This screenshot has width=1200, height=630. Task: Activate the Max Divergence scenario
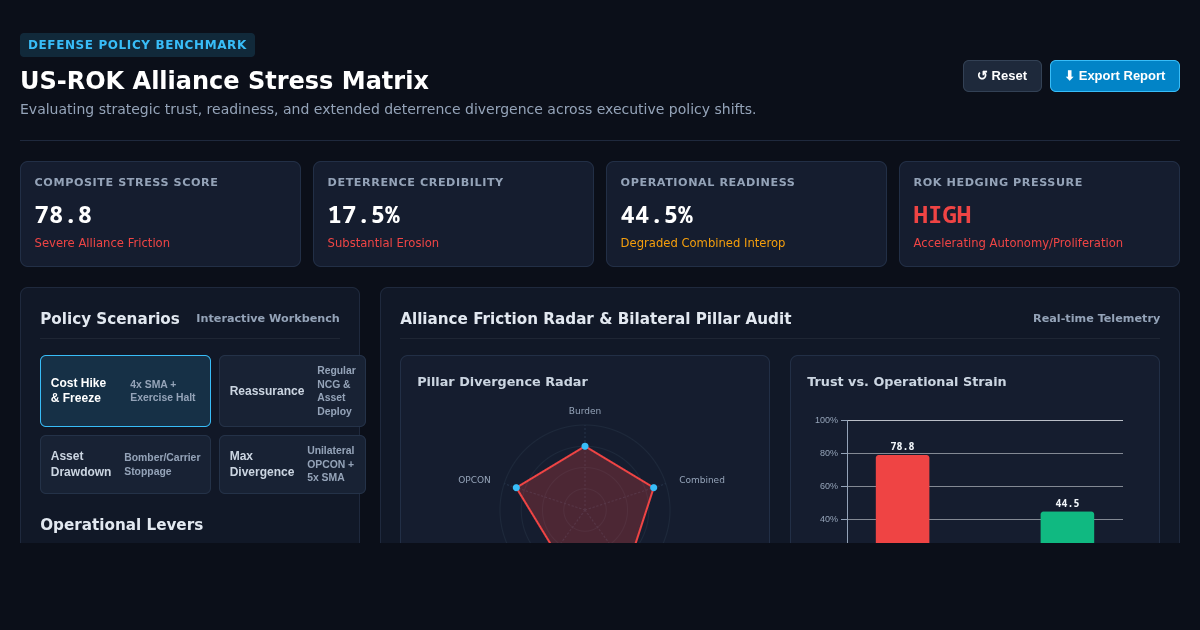pyautogui.click(x=292, y=464)
